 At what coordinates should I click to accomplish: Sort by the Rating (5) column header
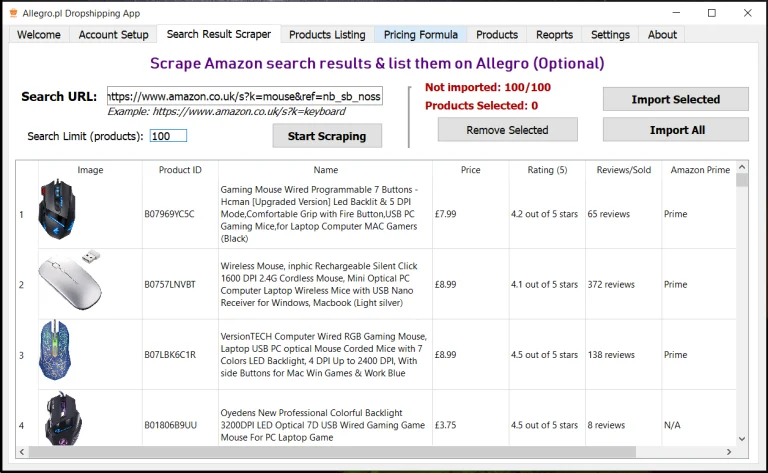click(547, 170)
